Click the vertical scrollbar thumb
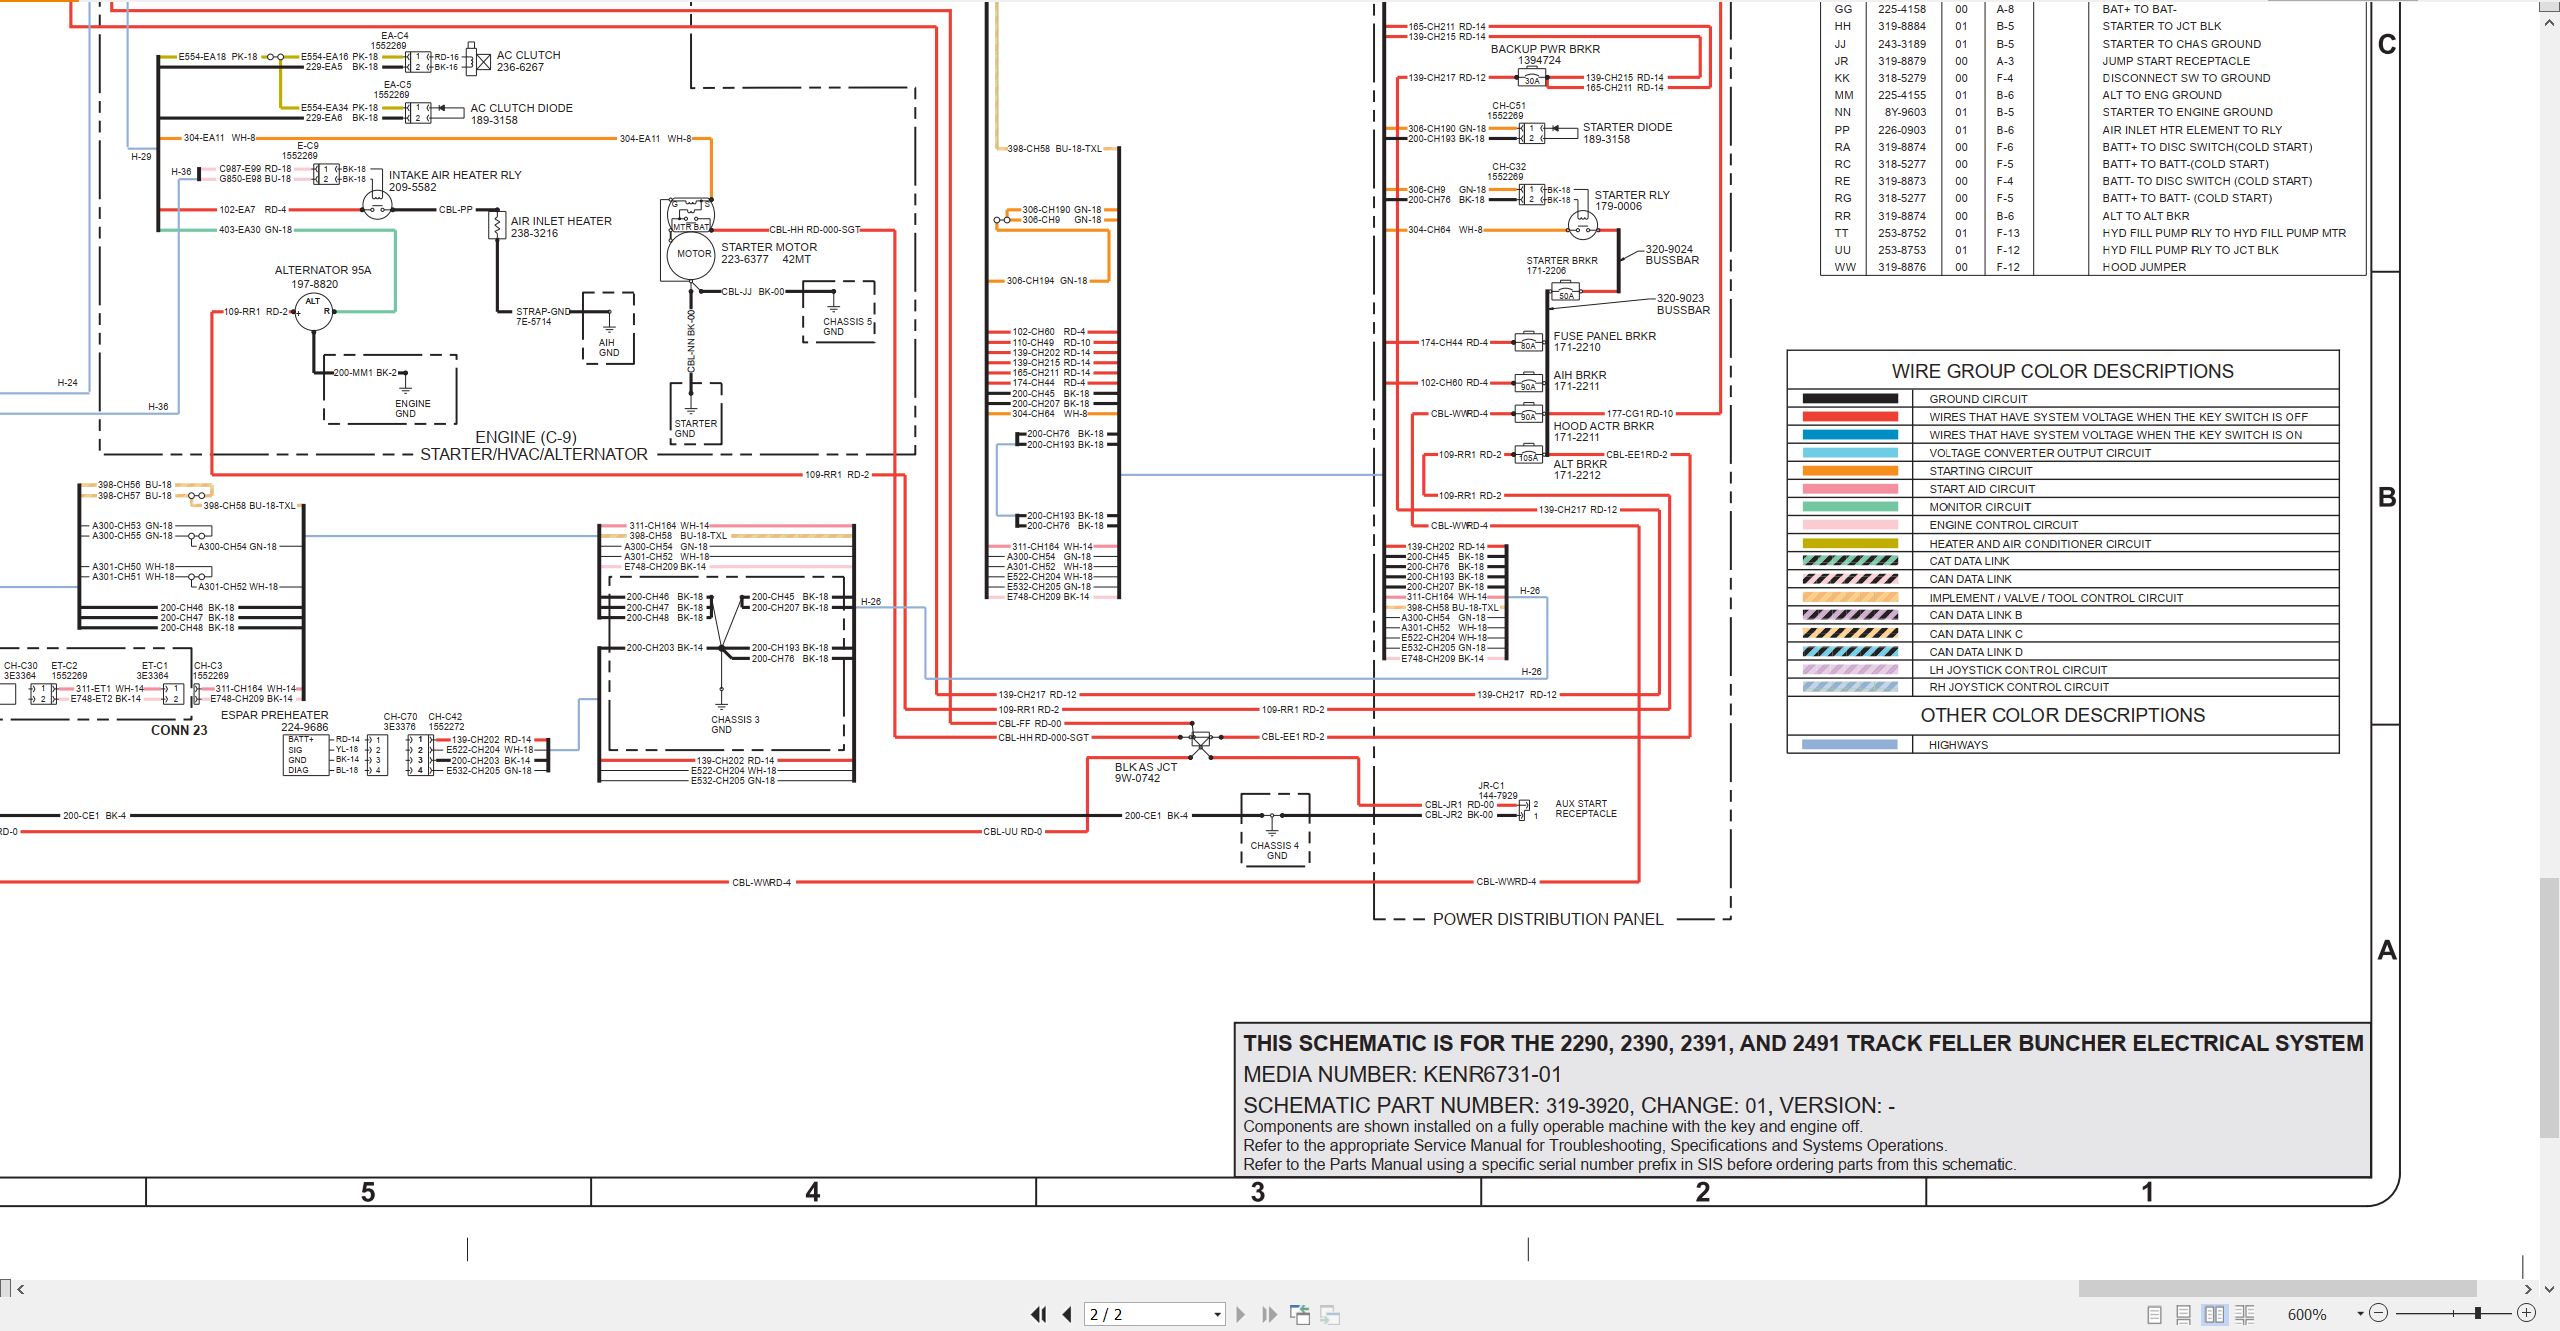The image size is (2560, 1331). [x=2549, y=1007]
